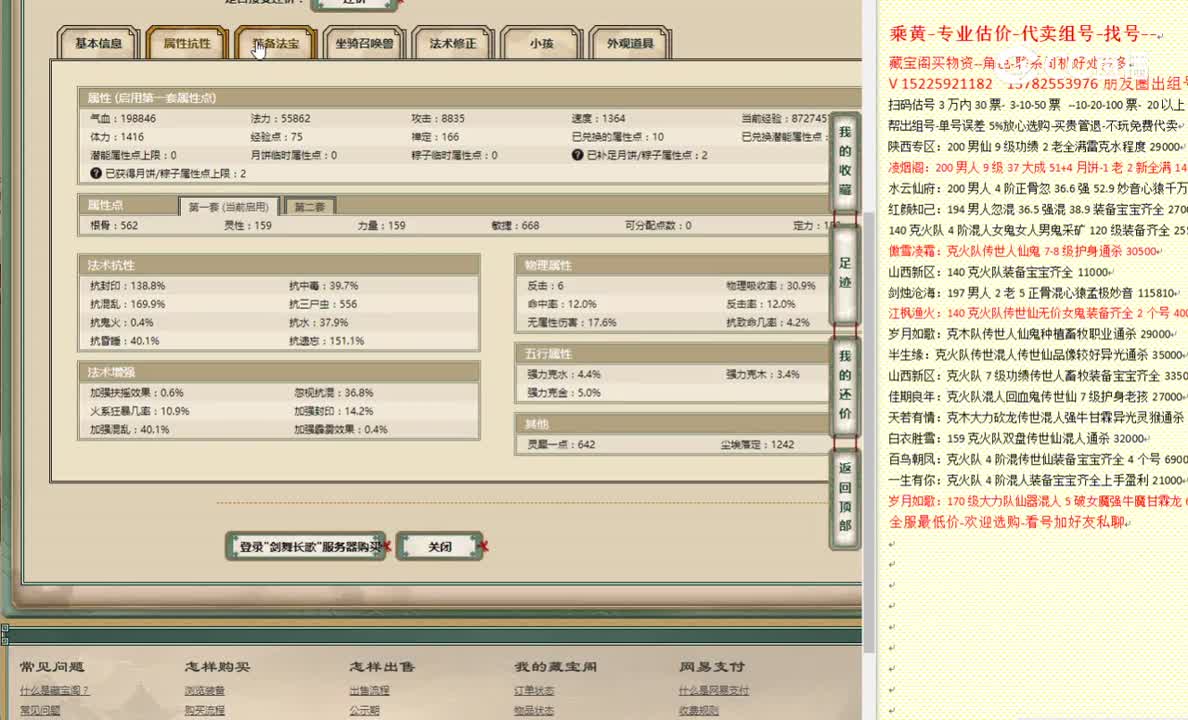Switch to 第二套 attribute set tab
Screen dimensions: 1188x720
[x=310, y=206]
